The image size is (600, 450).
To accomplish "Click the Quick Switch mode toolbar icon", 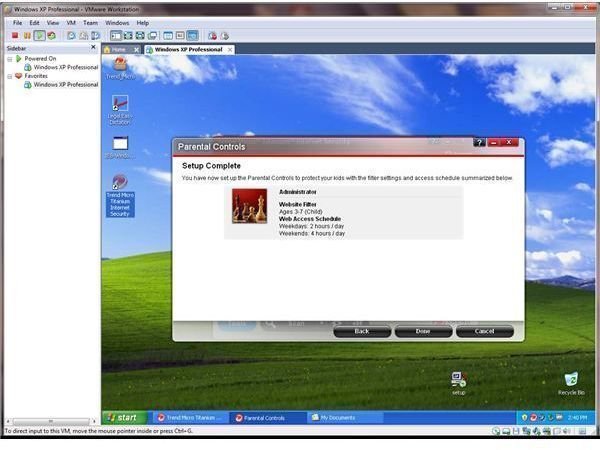I will [128, 36].
